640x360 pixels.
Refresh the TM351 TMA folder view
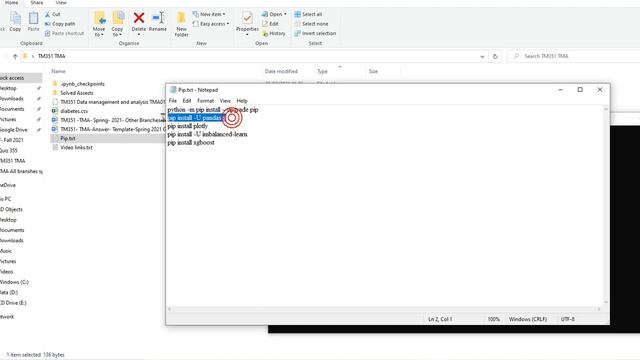click(x=495, y=56)
